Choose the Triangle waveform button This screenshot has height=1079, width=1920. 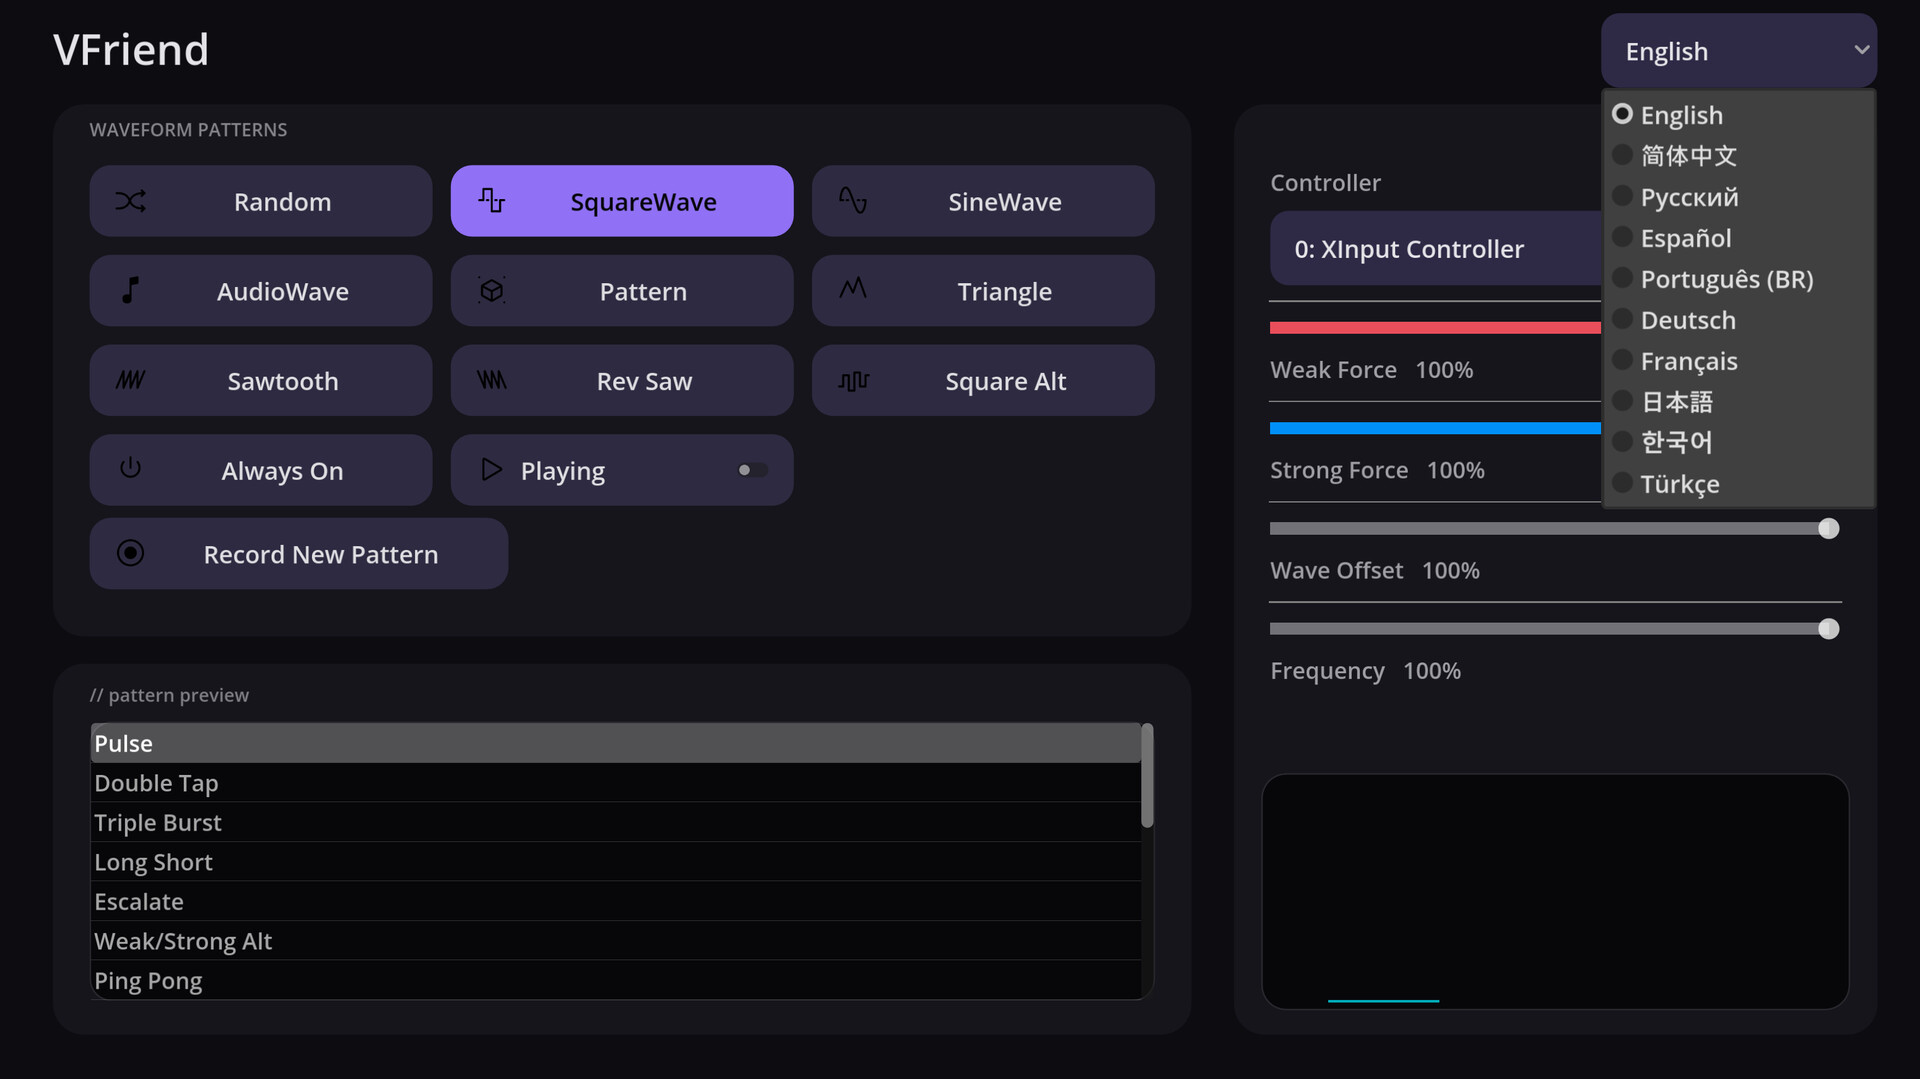click(x=983, y=291)
